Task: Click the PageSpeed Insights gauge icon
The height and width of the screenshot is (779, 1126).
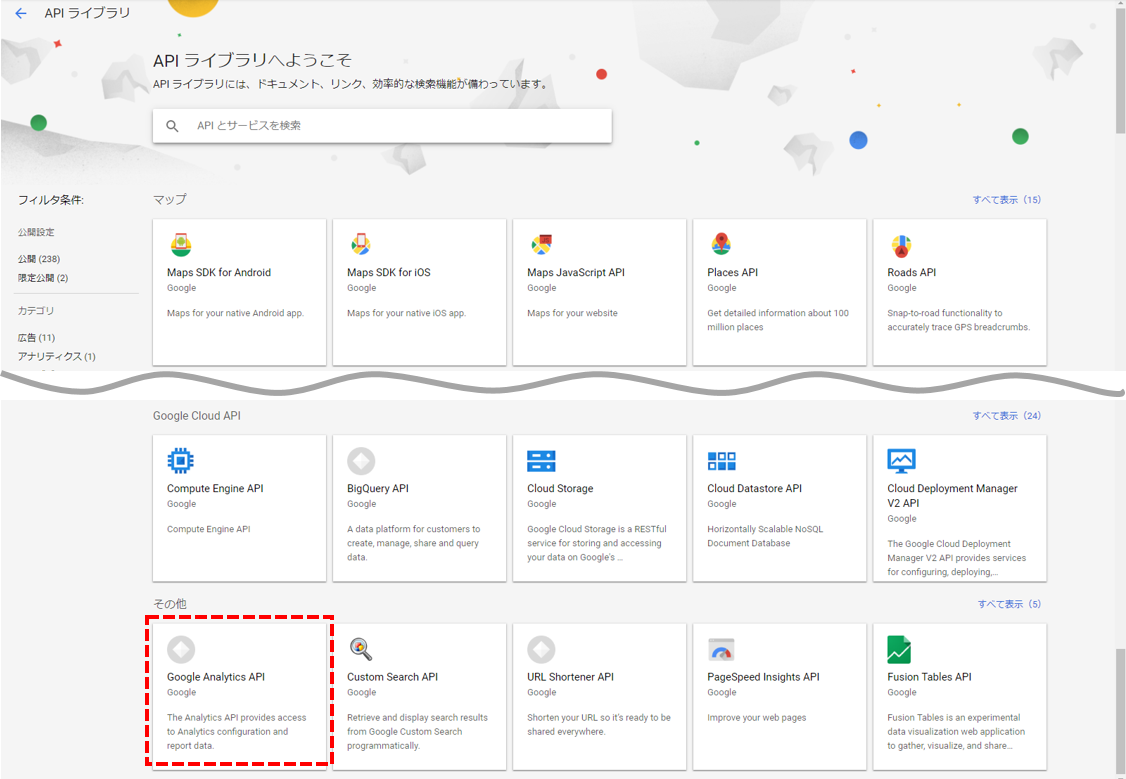Action: 721,649
